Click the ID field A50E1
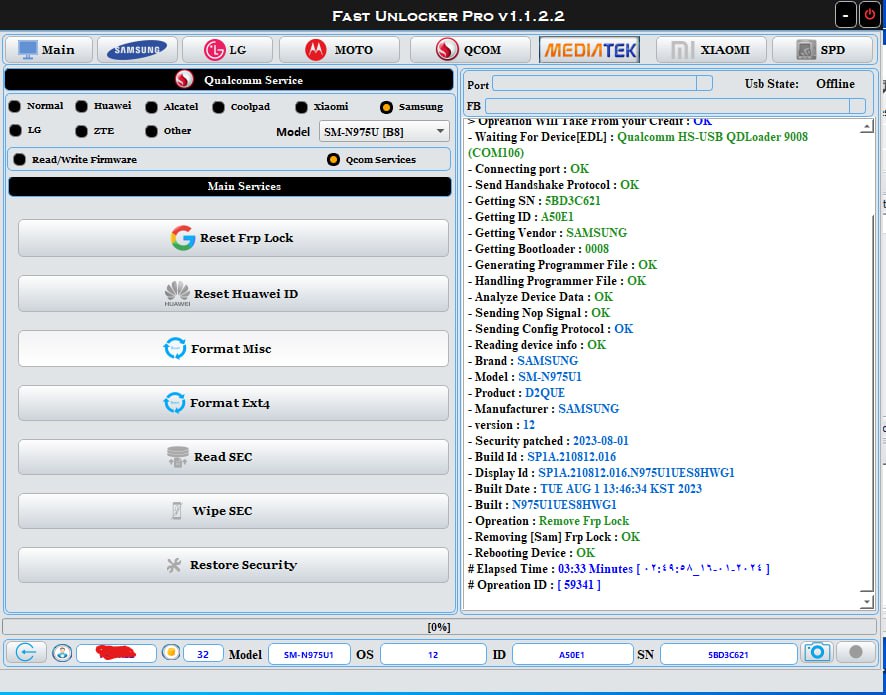 click(572, 654)
